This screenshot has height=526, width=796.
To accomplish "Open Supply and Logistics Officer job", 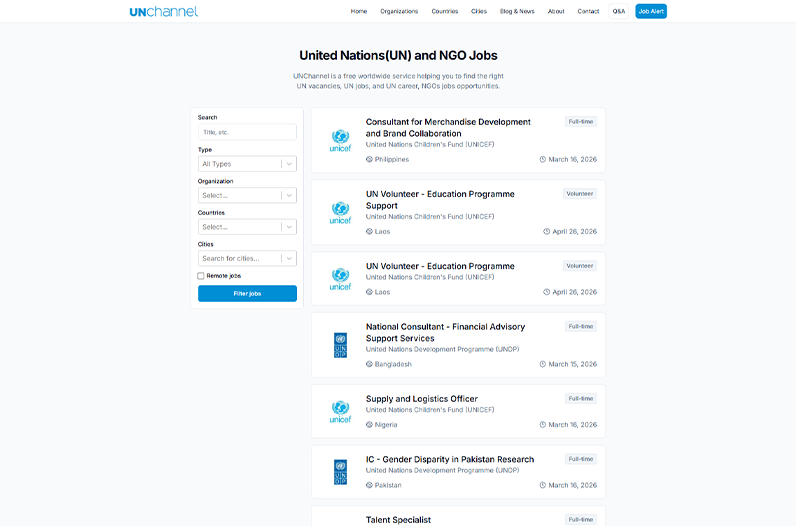I will (422, 399).
